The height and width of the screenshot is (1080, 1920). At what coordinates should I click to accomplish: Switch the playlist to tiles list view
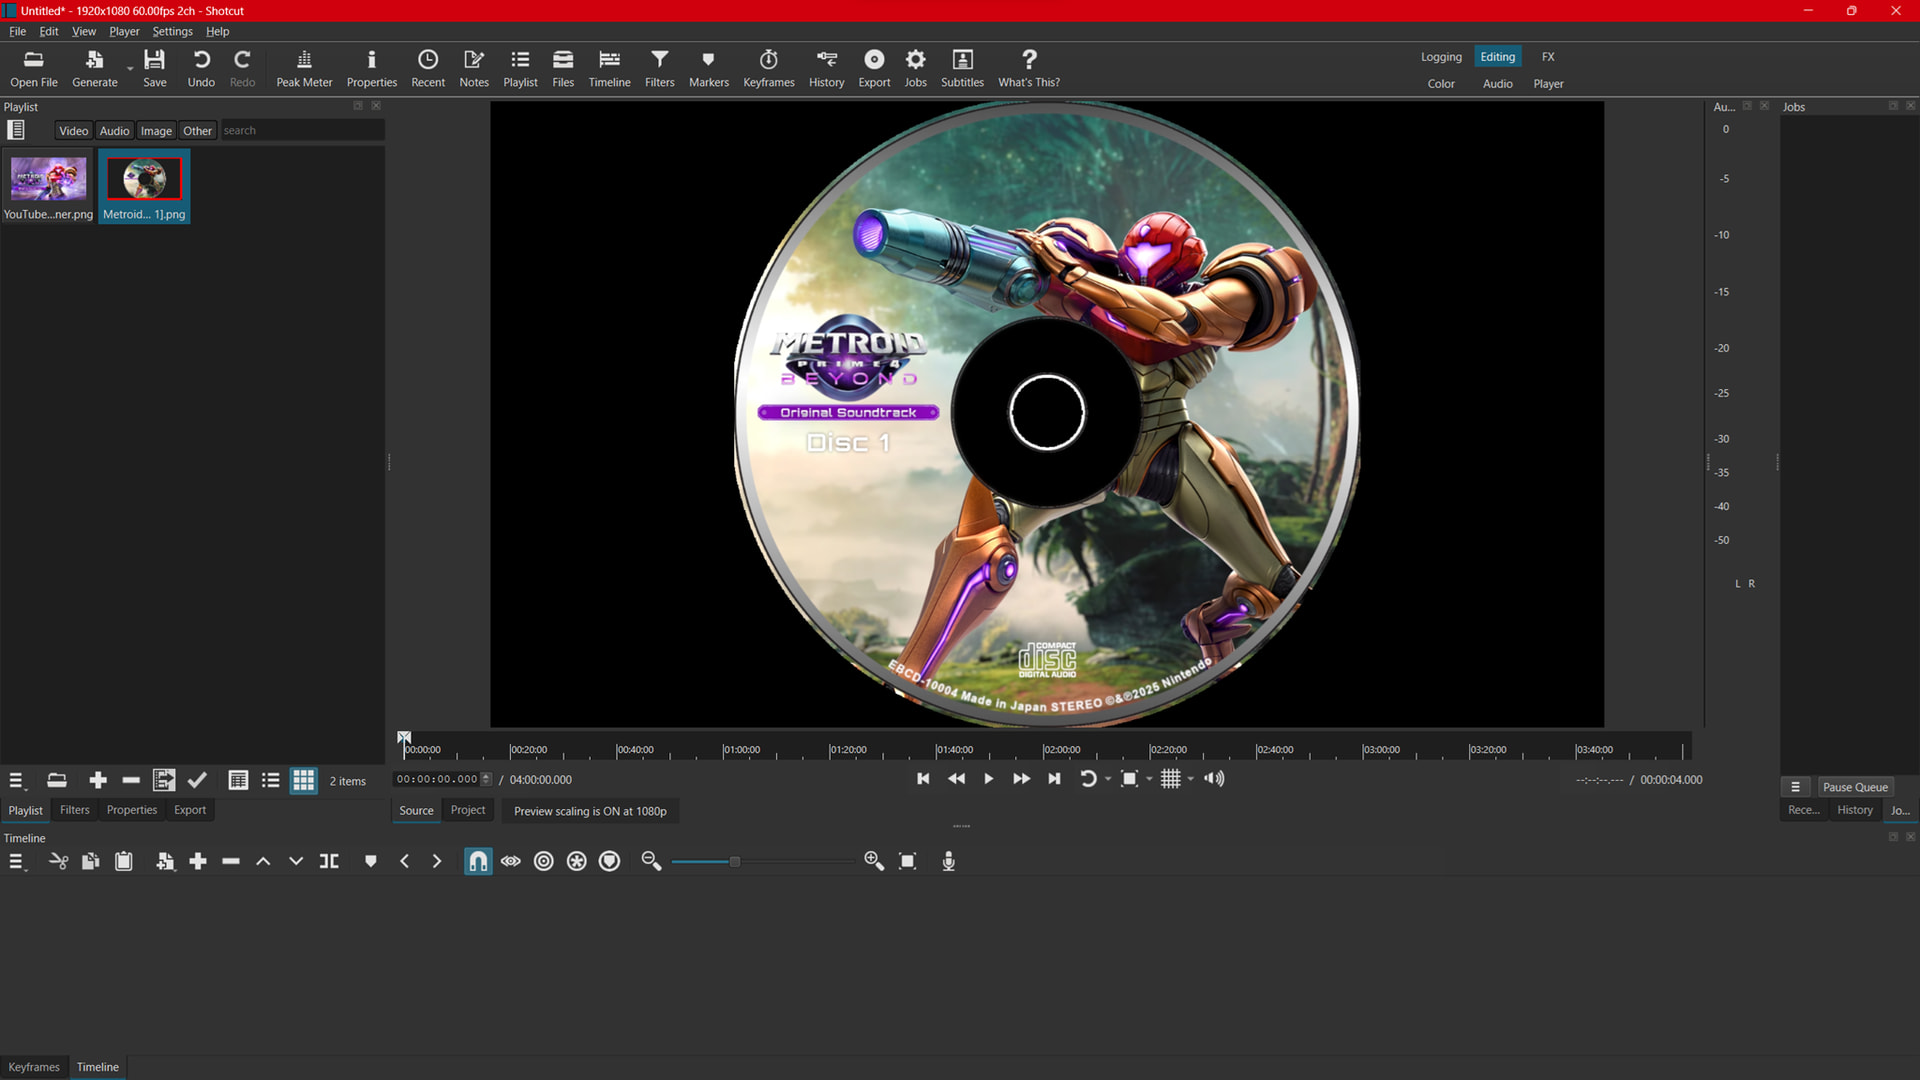point(271,781)
